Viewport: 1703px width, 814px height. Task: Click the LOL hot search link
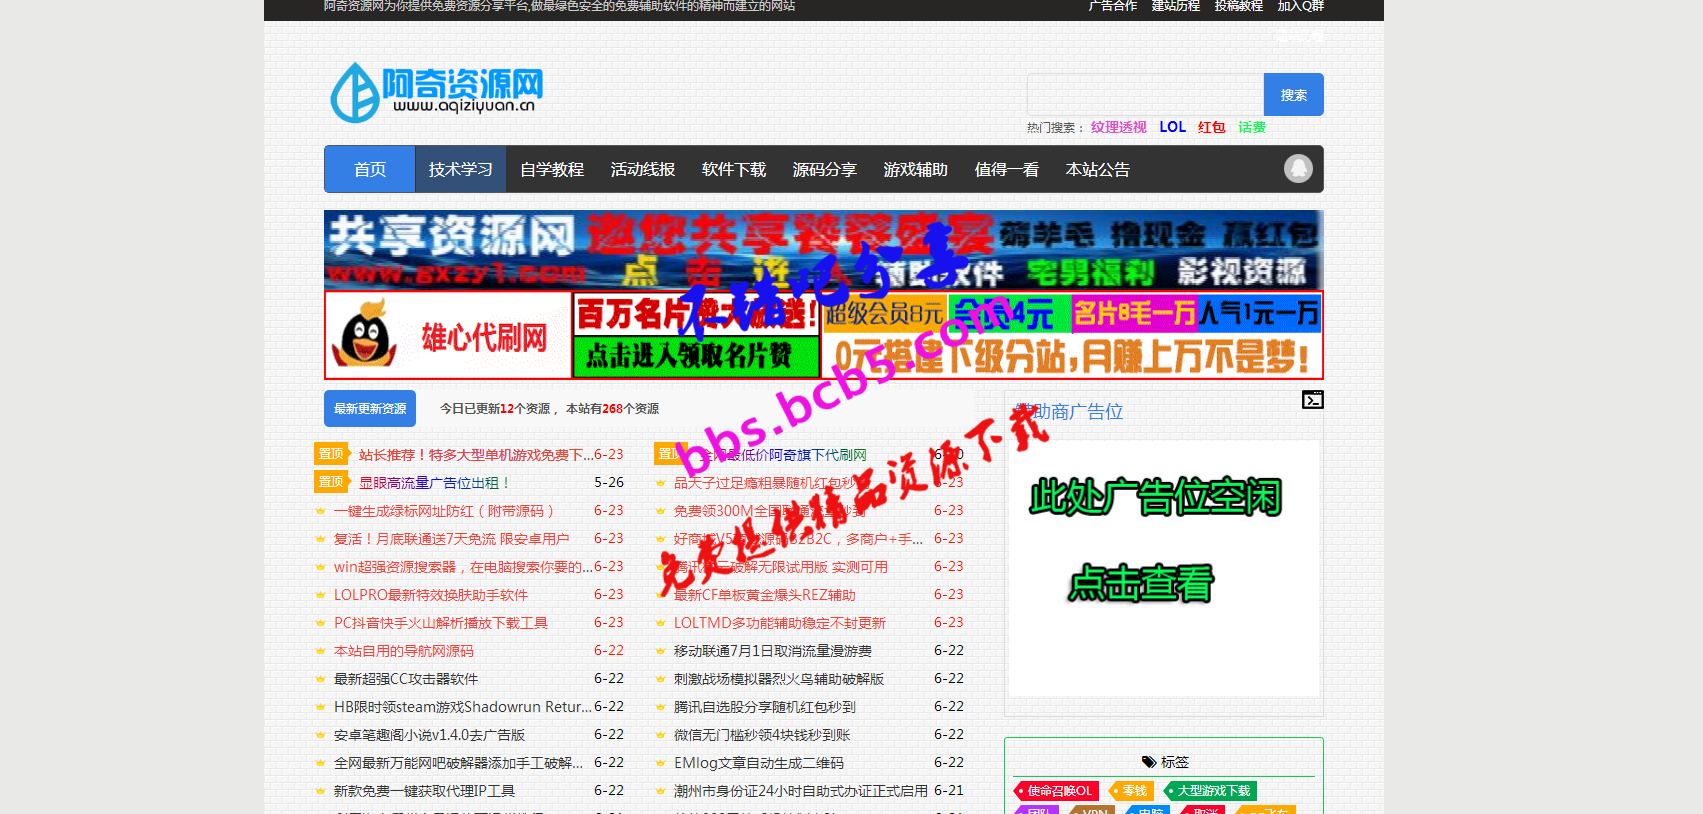[x=1172, y=127]
